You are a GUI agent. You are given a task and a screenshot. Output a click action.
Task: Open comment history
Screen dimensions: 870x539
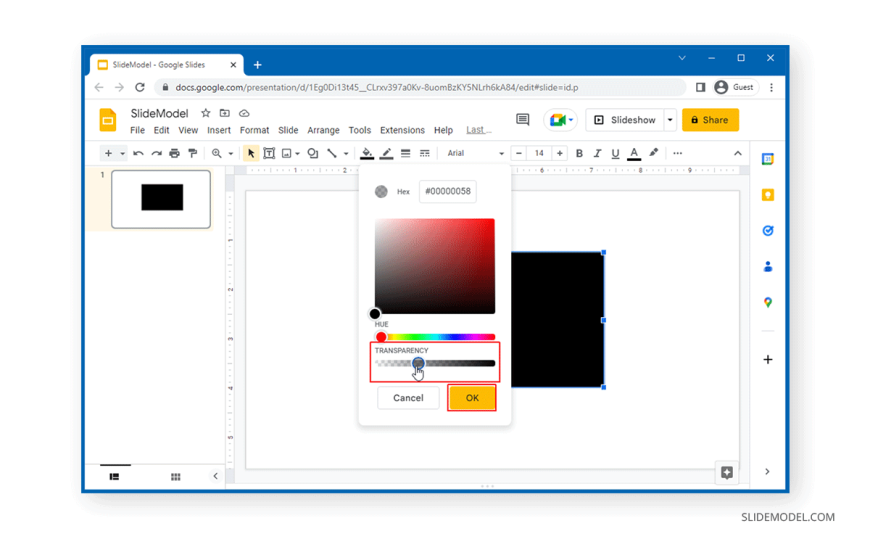click(523, 120)
